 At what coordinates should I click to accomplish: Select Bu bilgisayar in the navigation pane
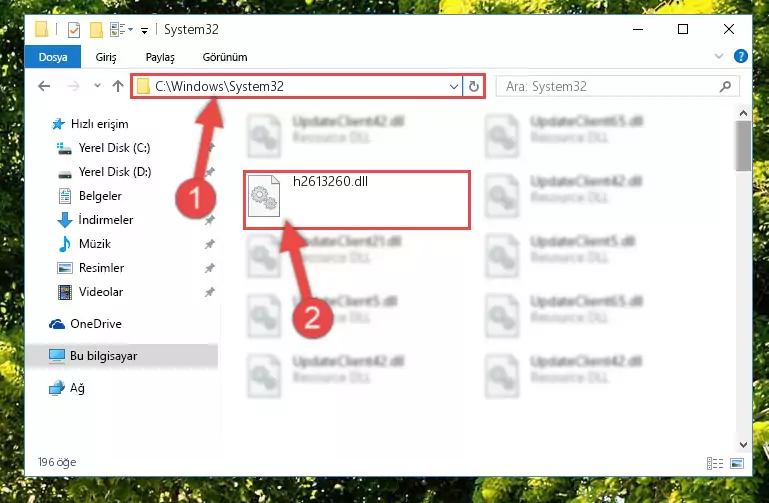coord(122,356)
